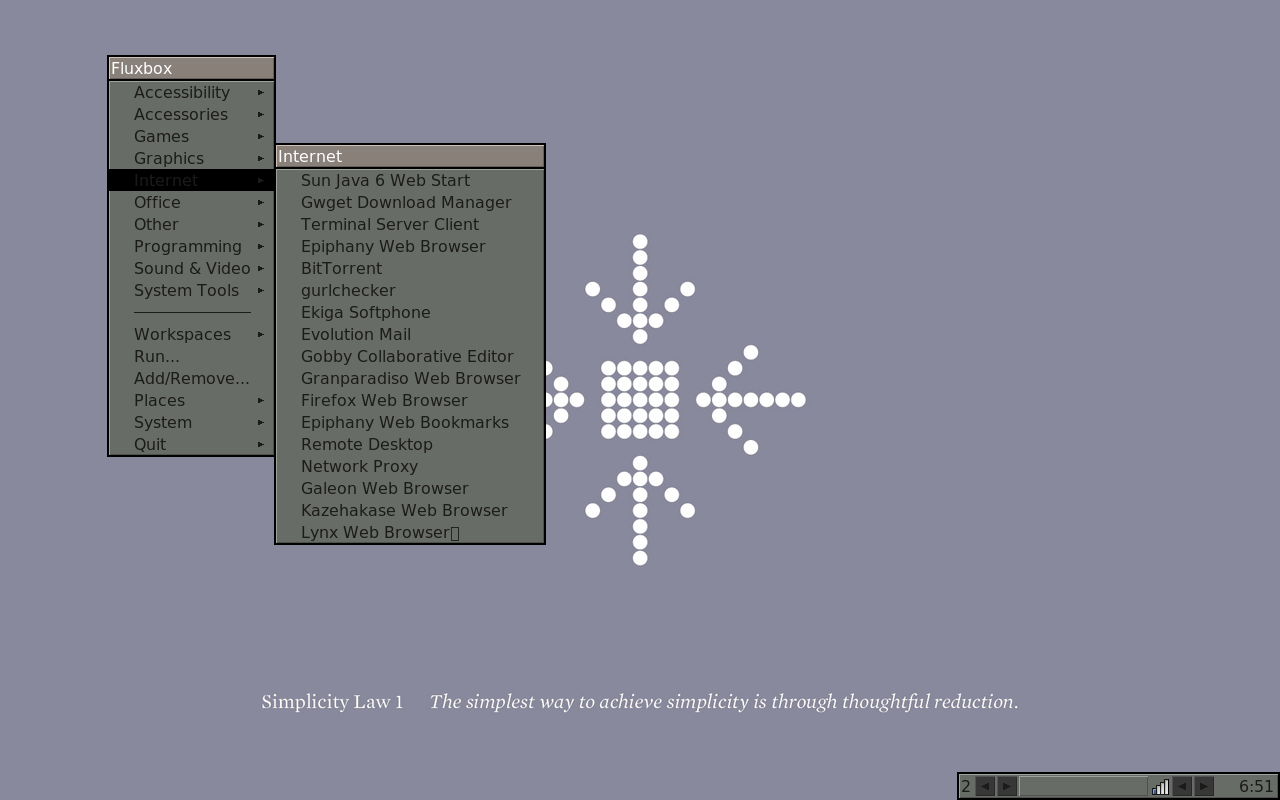Open the Accessibility submenu
Screen dimensions: 1280x800
tap(191, 92)
